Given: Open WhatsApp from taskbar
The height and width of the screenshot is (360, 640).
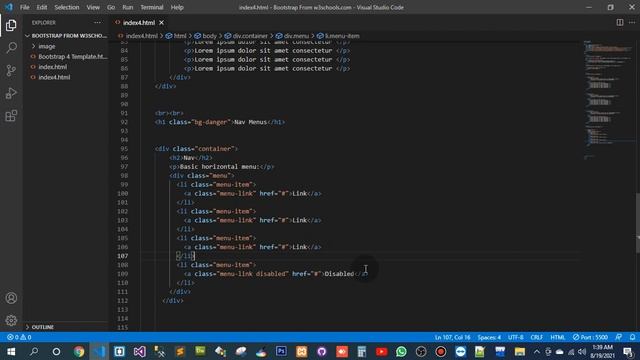Looking at the screenshot, I should (401, 351).
